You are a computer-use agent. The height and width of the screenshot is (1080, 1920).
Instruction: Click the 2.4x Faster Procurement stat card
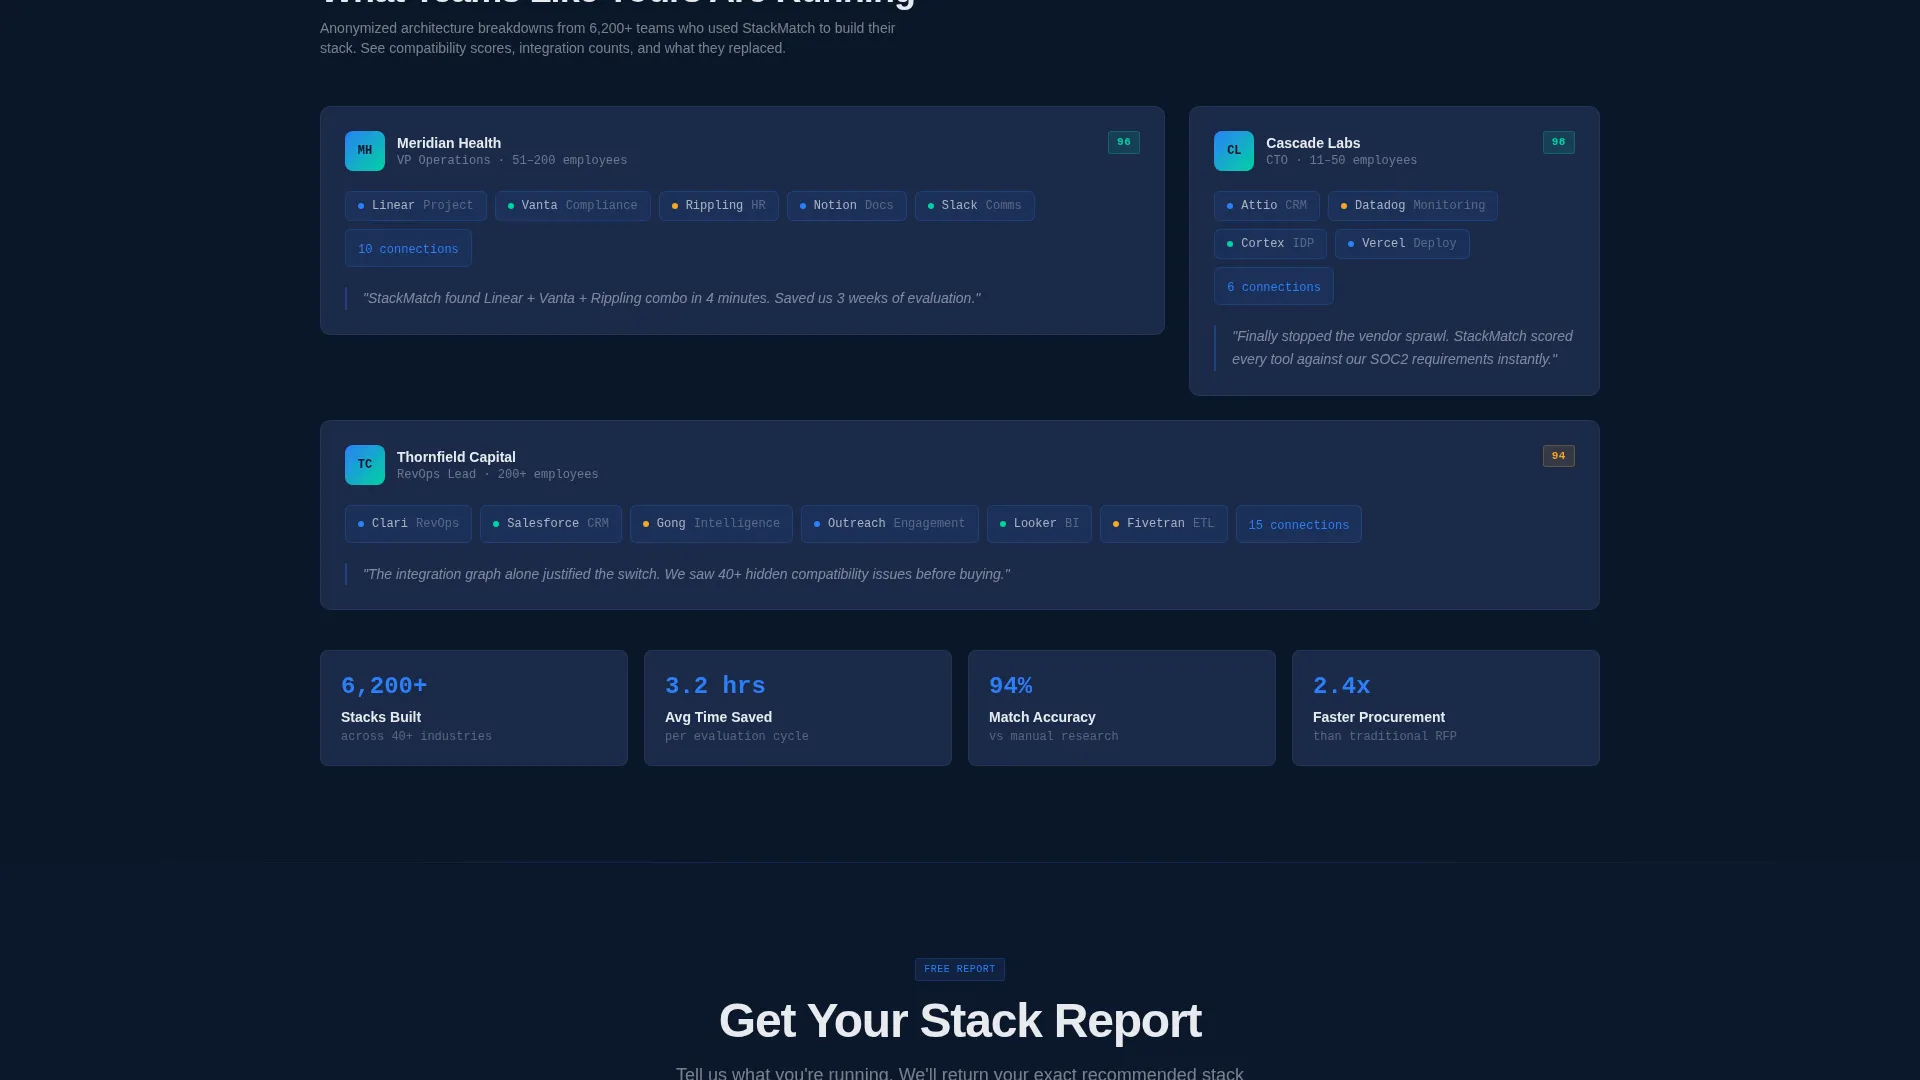point(1446,708)
